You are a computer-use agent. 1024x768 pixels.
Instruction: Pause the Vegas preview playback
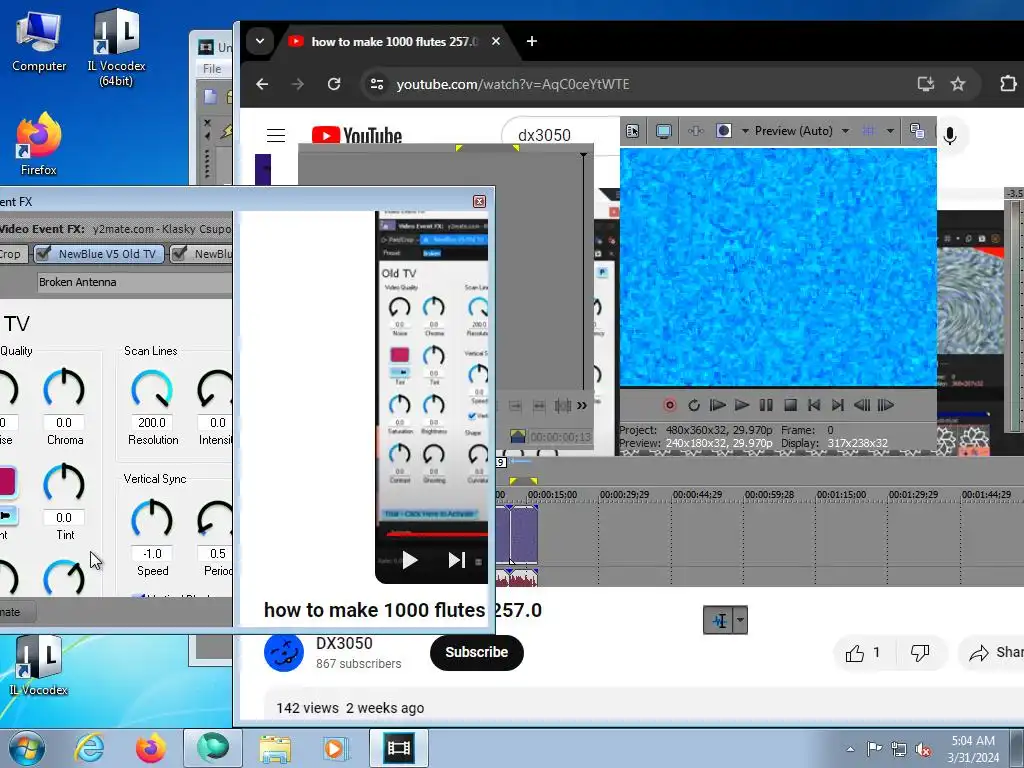pos(766,405)
